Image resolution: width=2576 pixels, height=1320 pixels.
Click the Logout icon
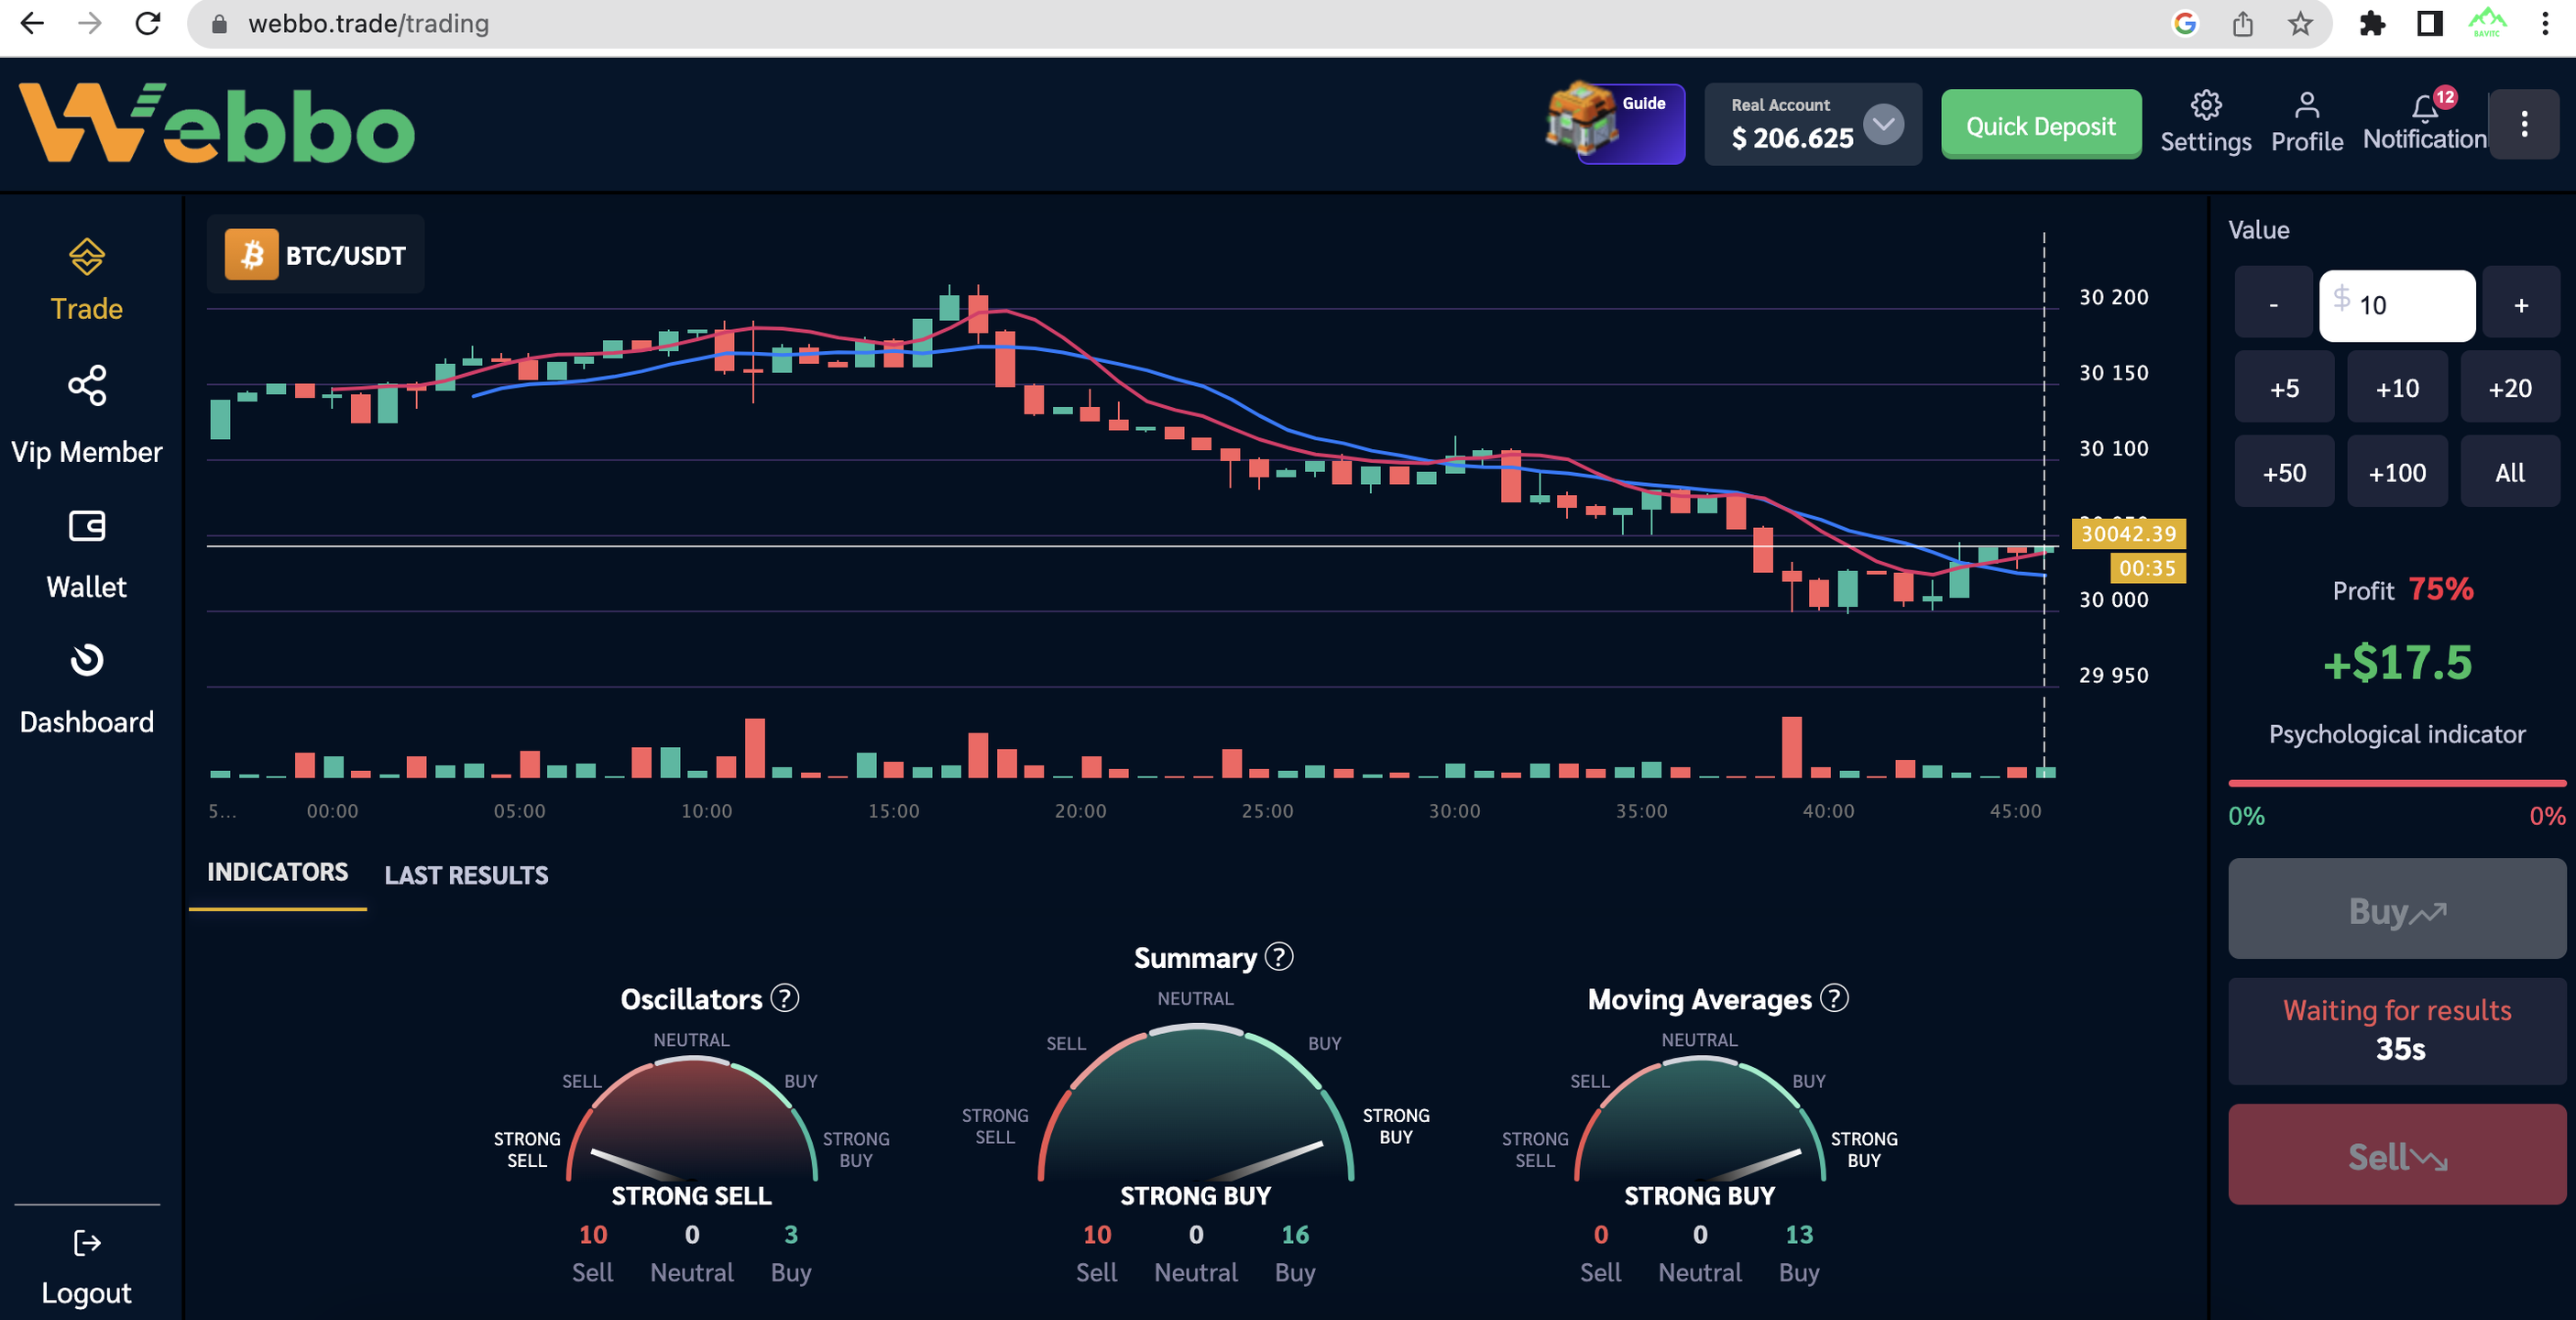[86, 1243]
